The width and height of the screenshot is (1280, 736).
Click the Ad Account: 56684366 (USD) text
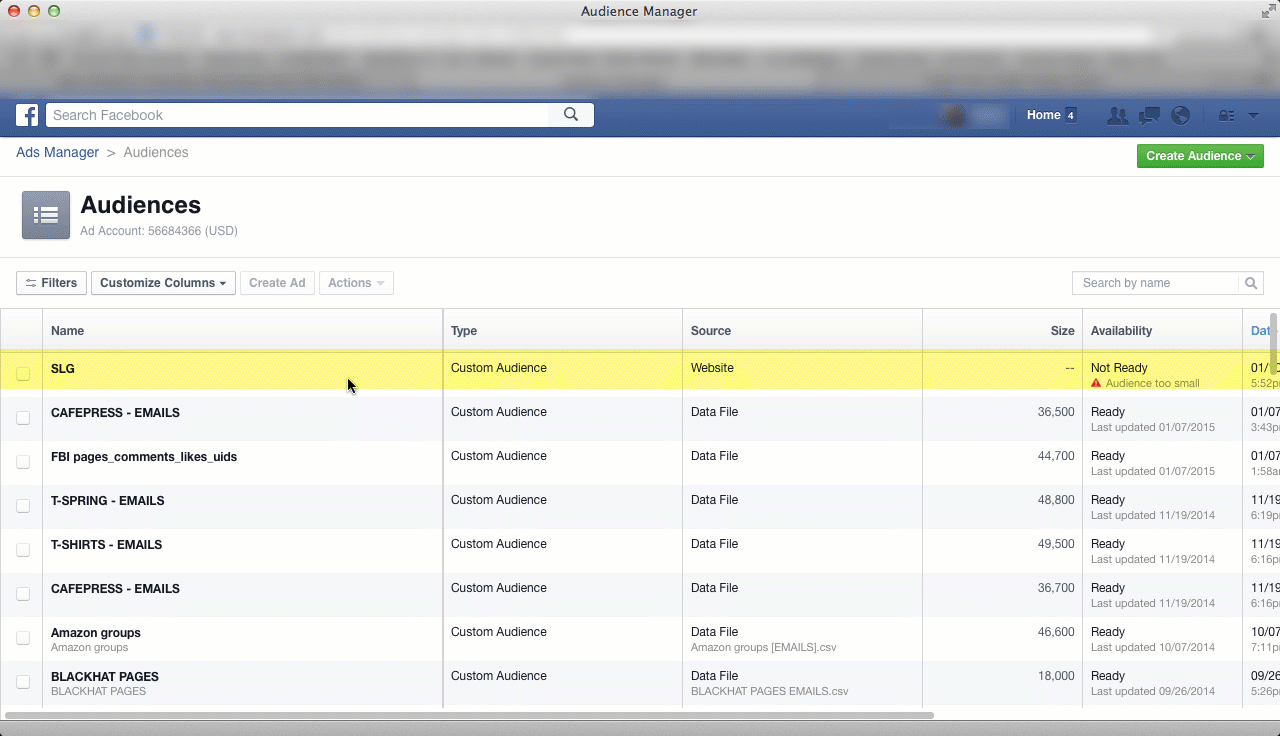click(159, 231)
